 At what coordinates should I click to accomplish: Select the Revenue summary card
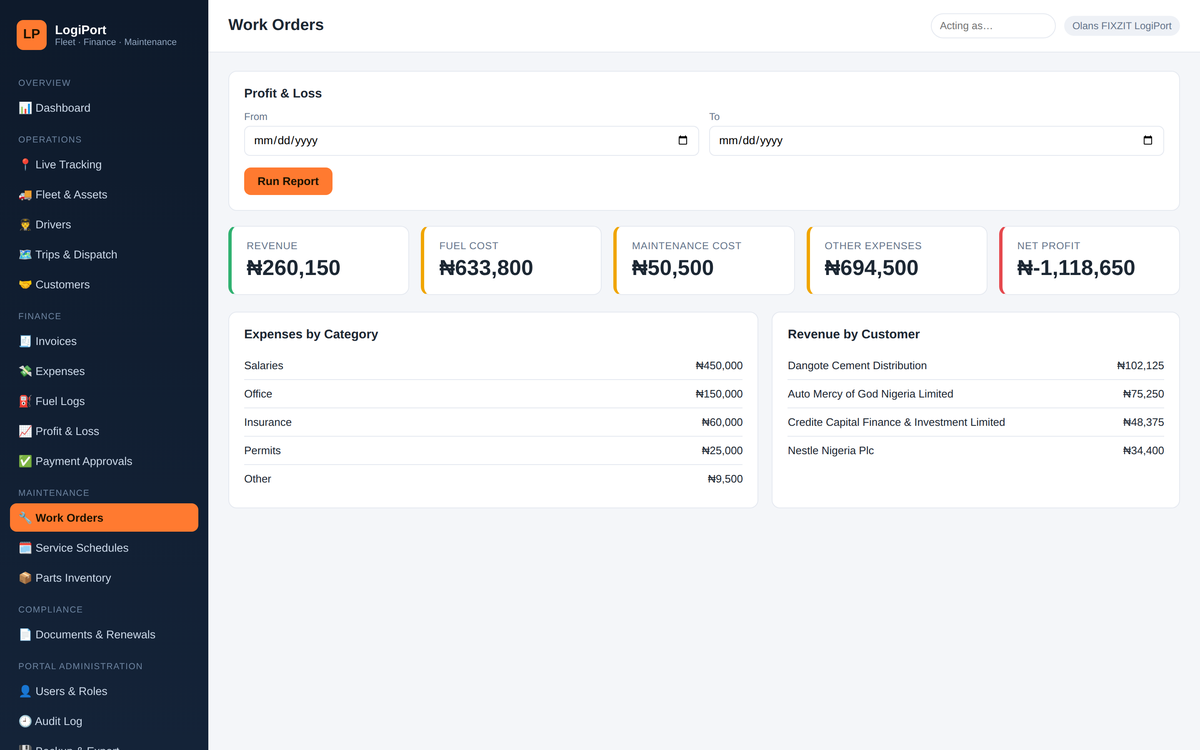(x=319, y=260)
